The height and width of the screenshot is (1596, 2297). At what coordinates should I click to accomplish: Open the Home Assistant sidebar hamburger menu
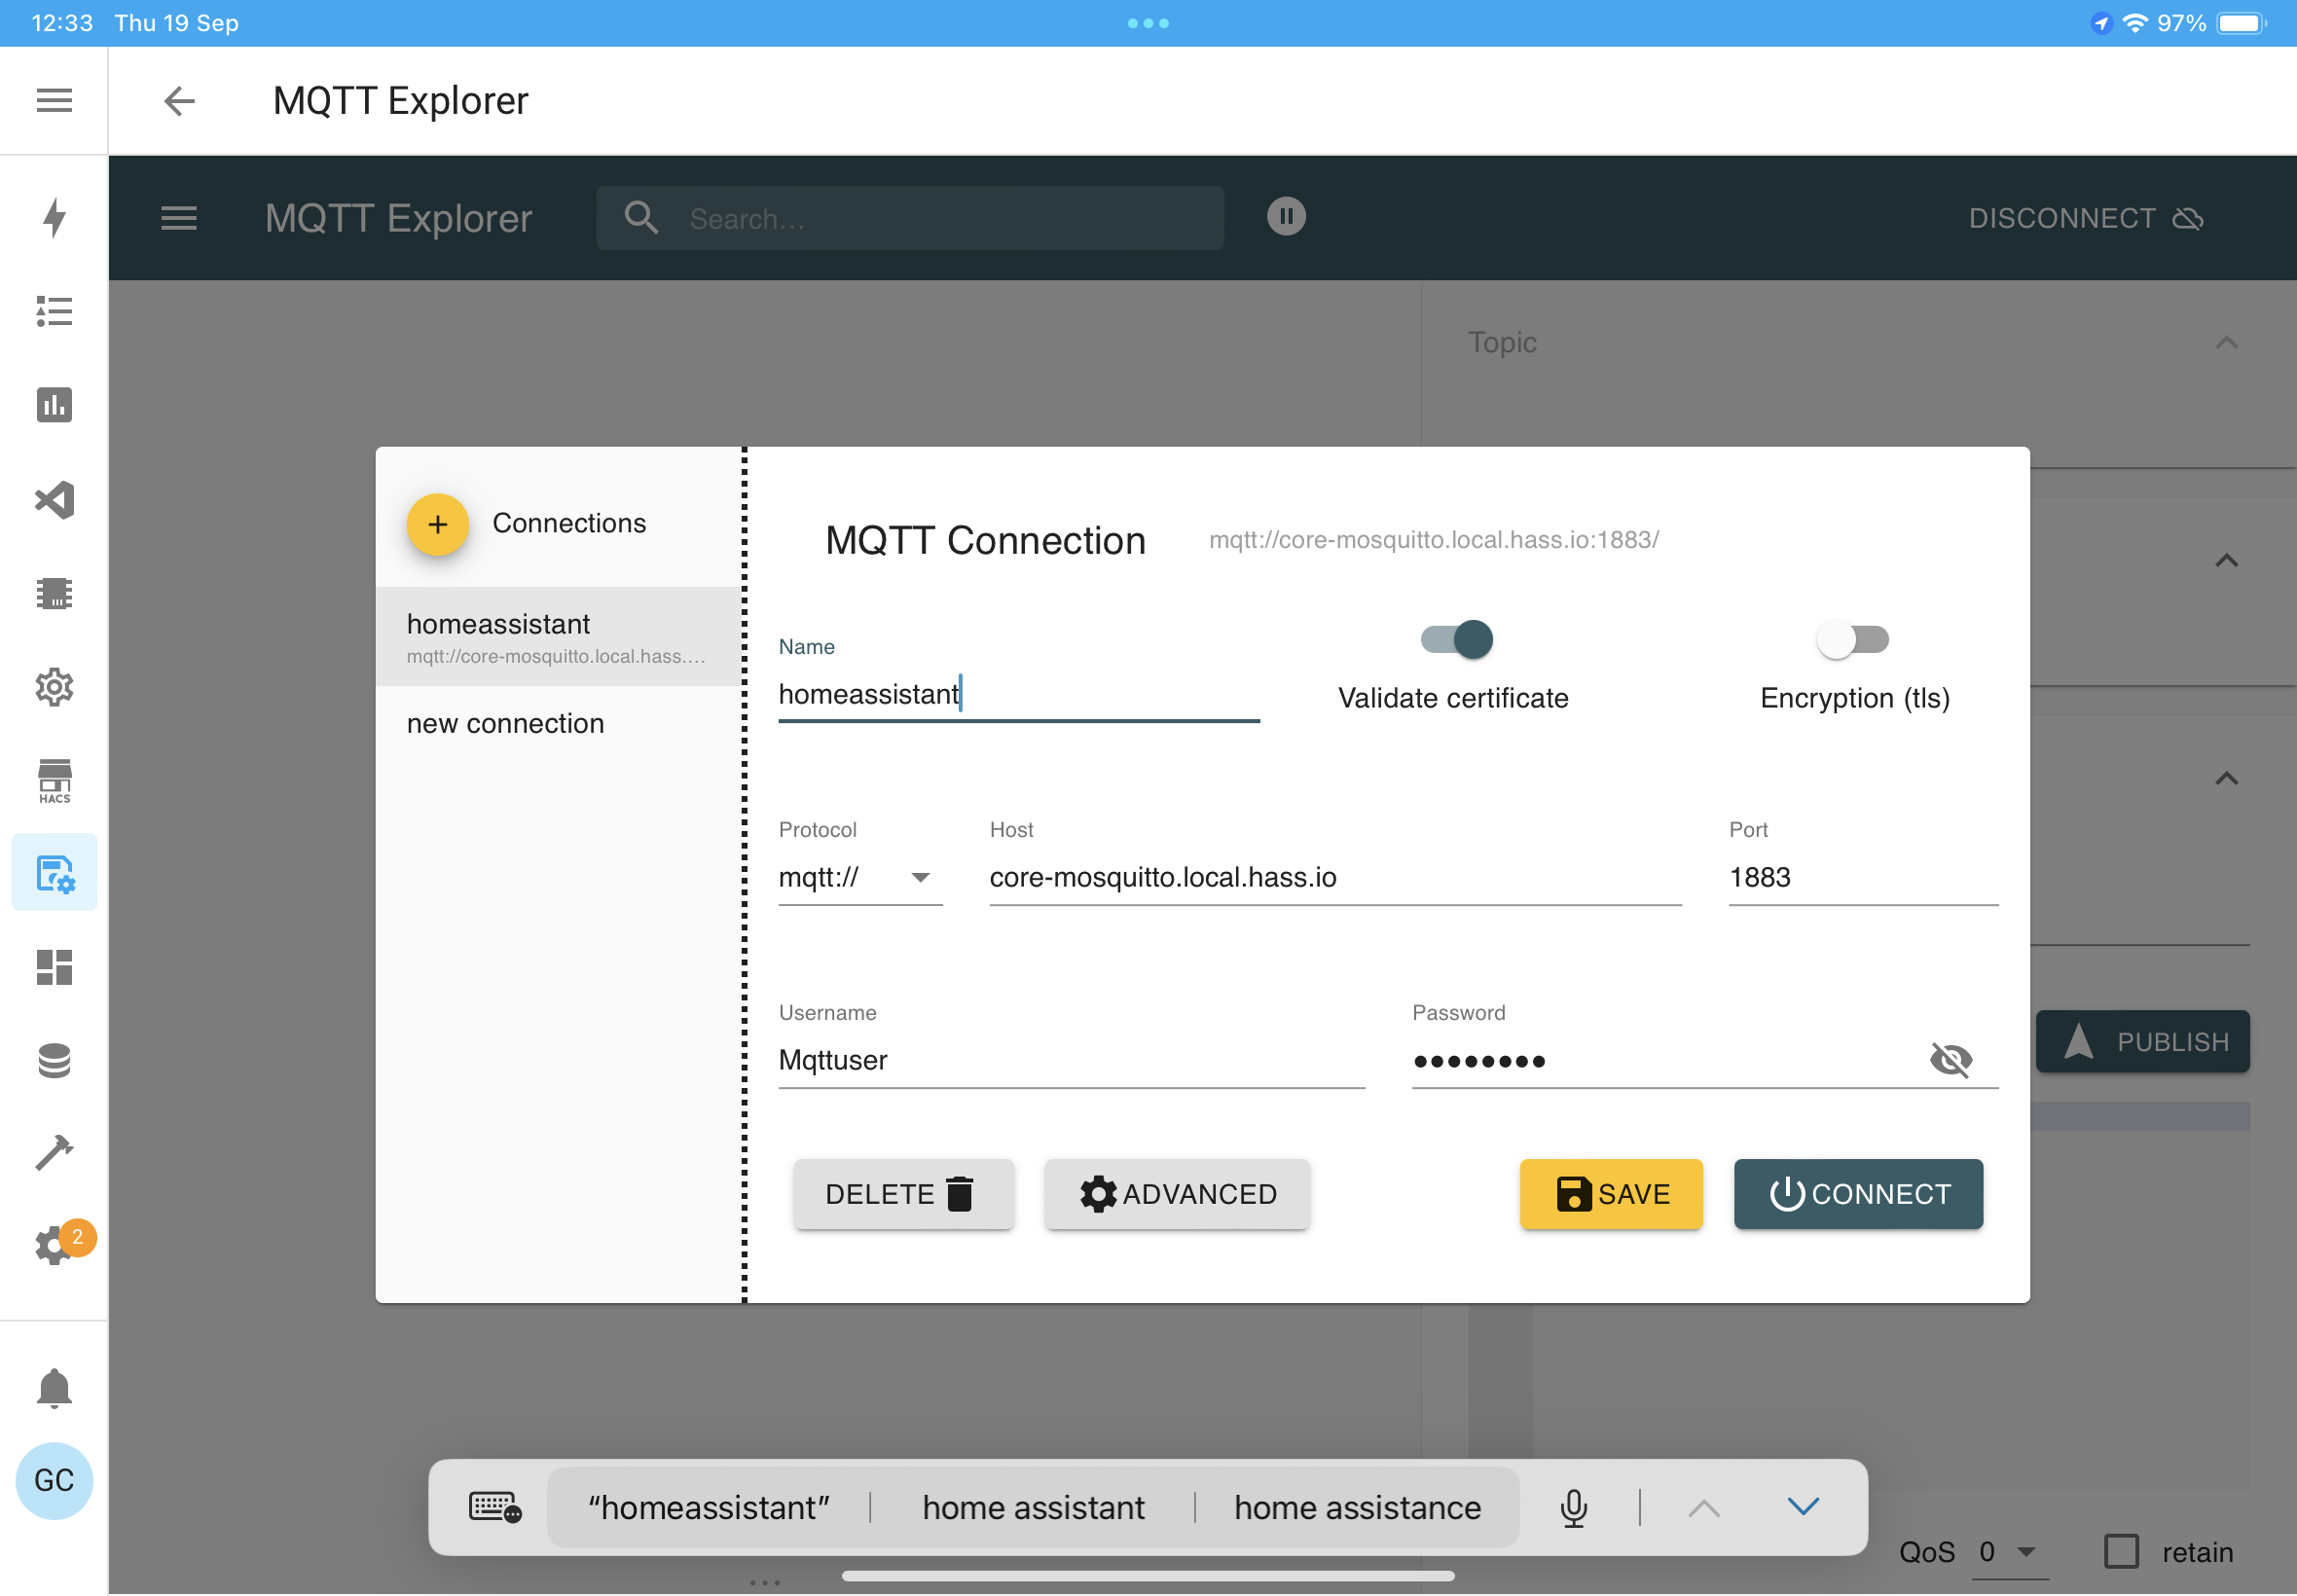tap(54, 100)
